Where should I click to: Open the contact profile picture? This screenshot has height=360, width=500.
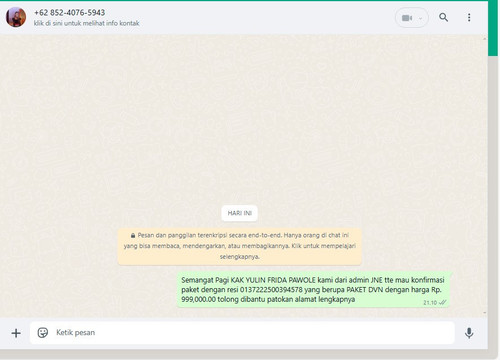click(x=16, y=17)
